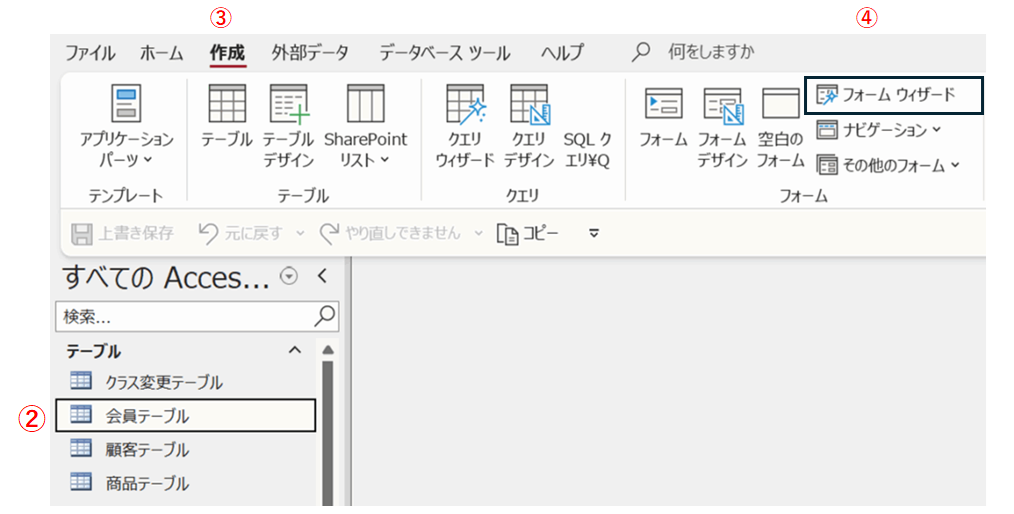Viewport: 1014px width, 514px height.
Task: Open クエリ デザイン view
Action: click(x=529, y=126)
